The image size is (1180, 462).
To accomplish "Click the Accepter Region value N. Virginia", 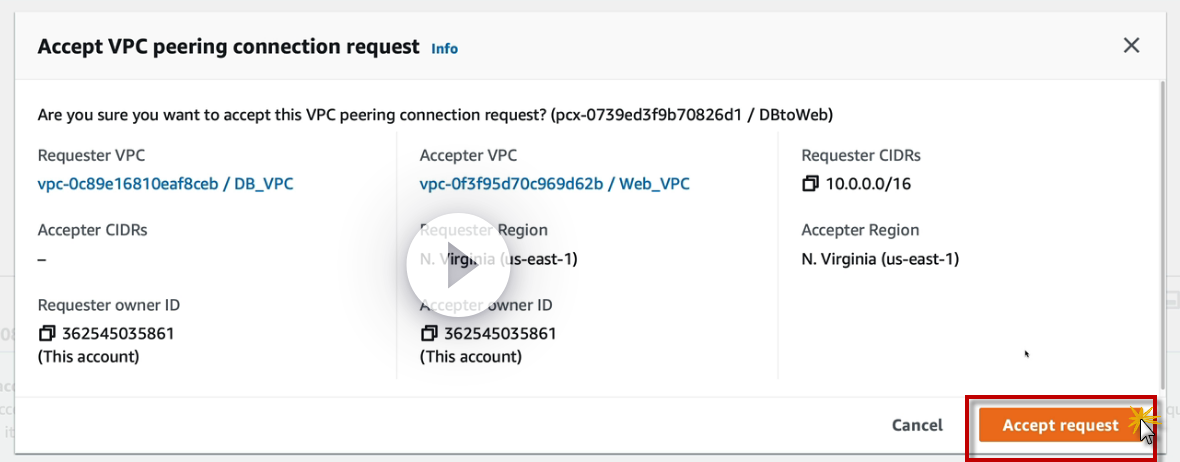I will tap(880, 259).
